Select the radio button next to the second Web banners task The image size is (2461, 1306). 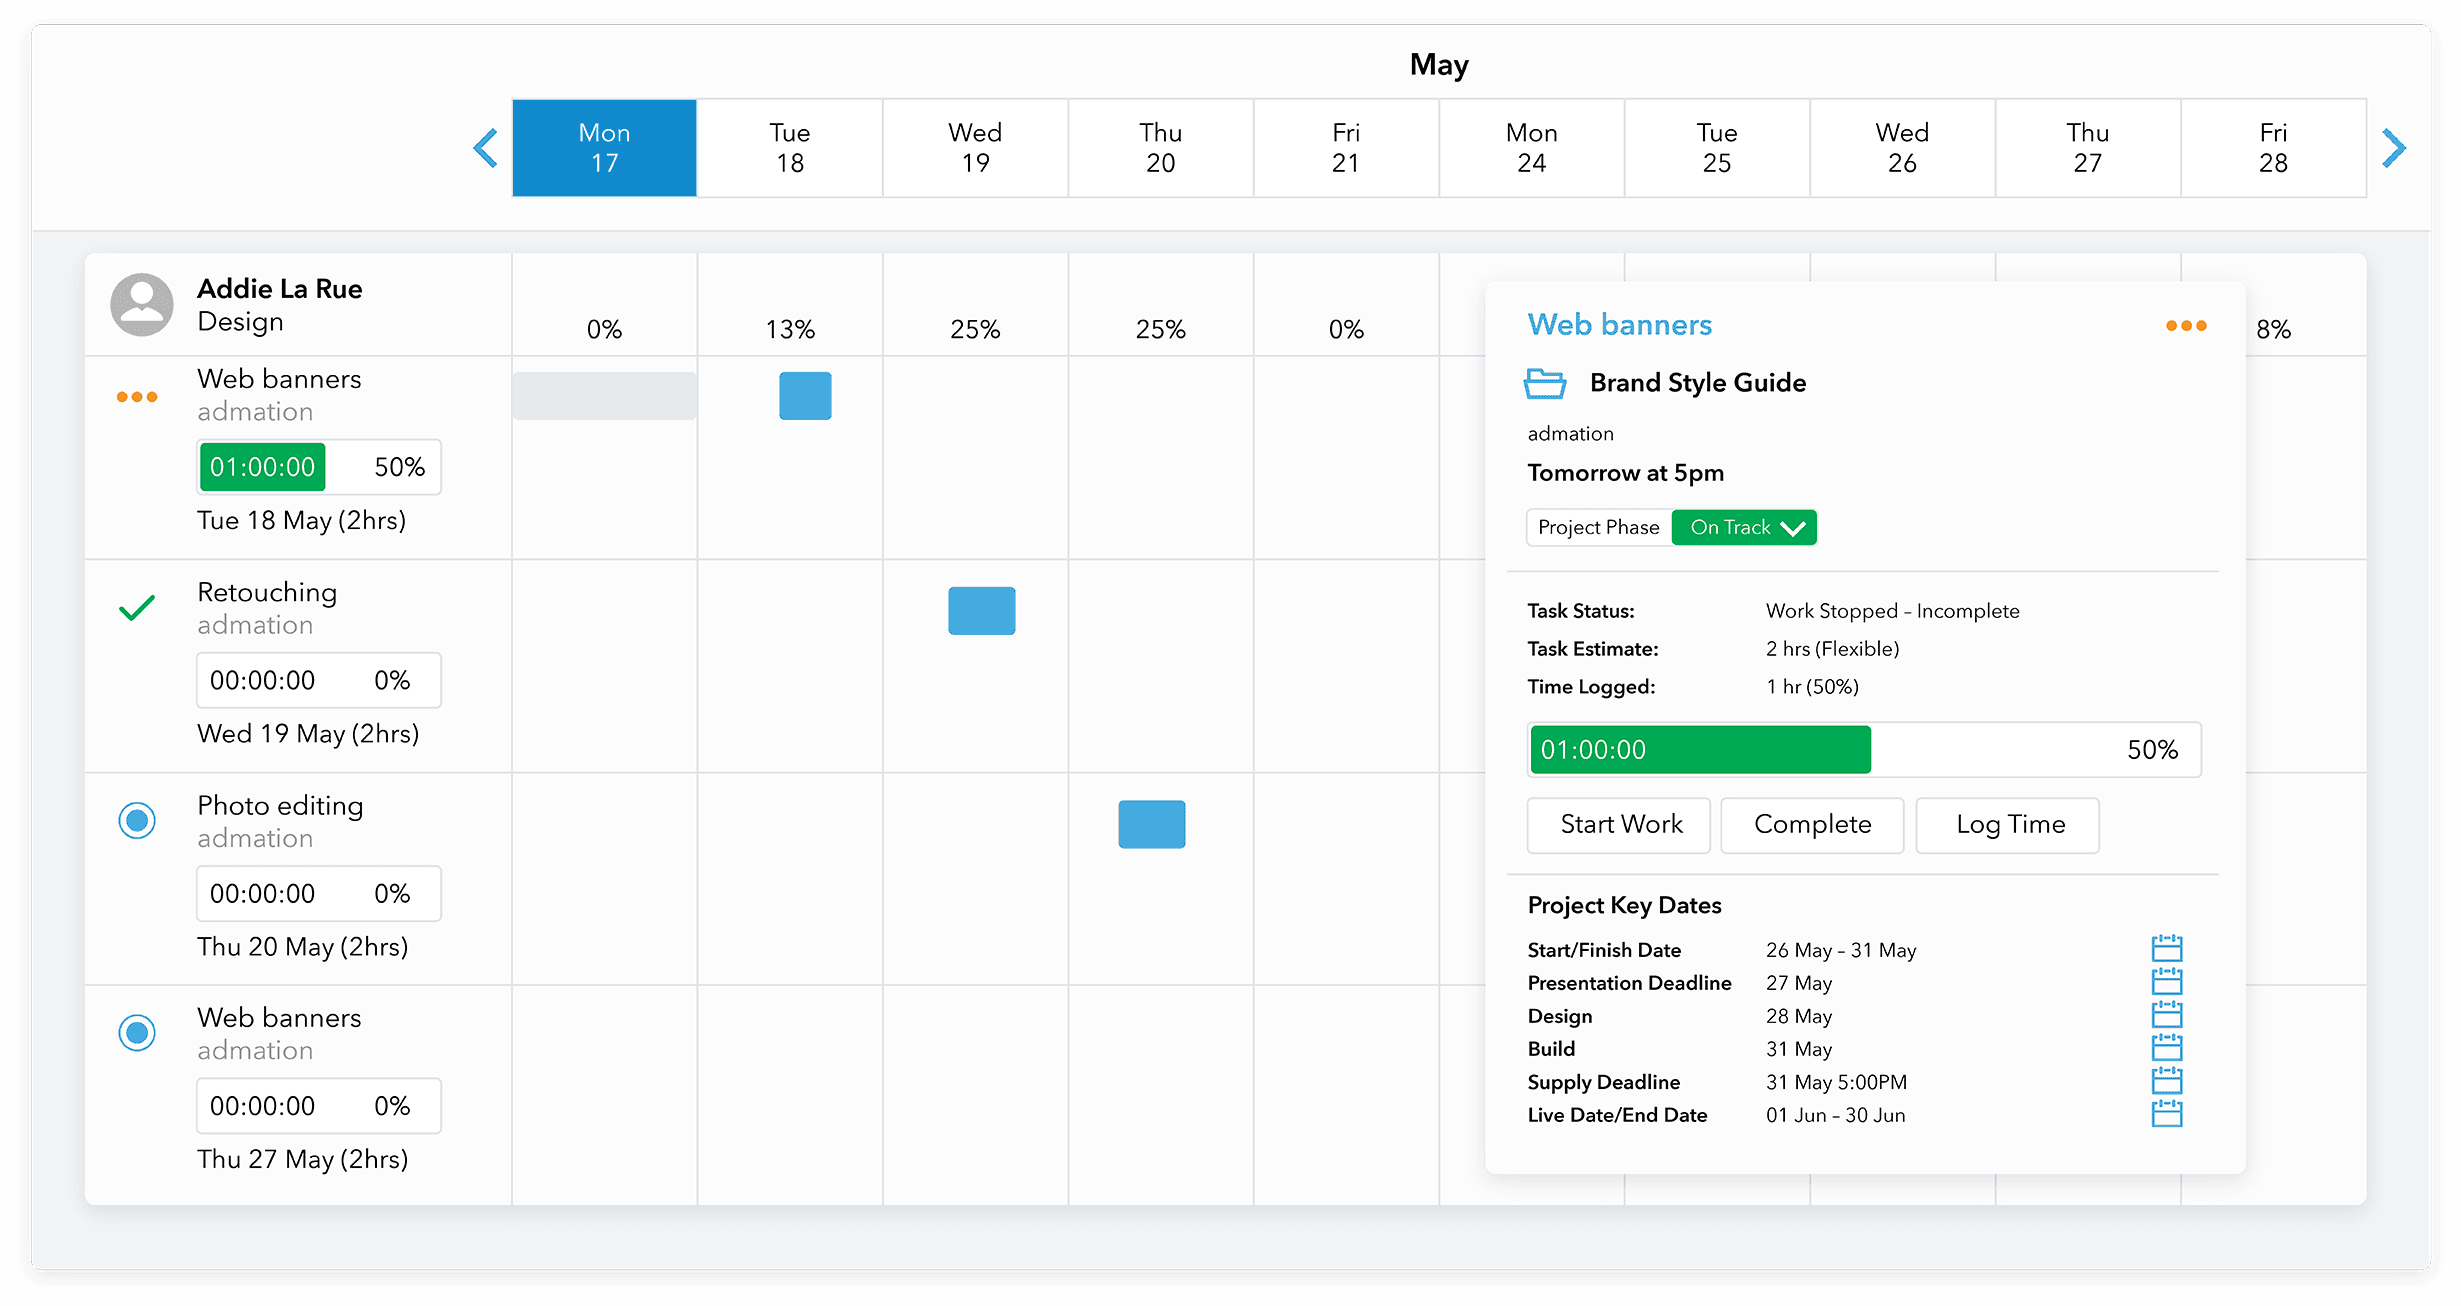(x=137, y=1033)
